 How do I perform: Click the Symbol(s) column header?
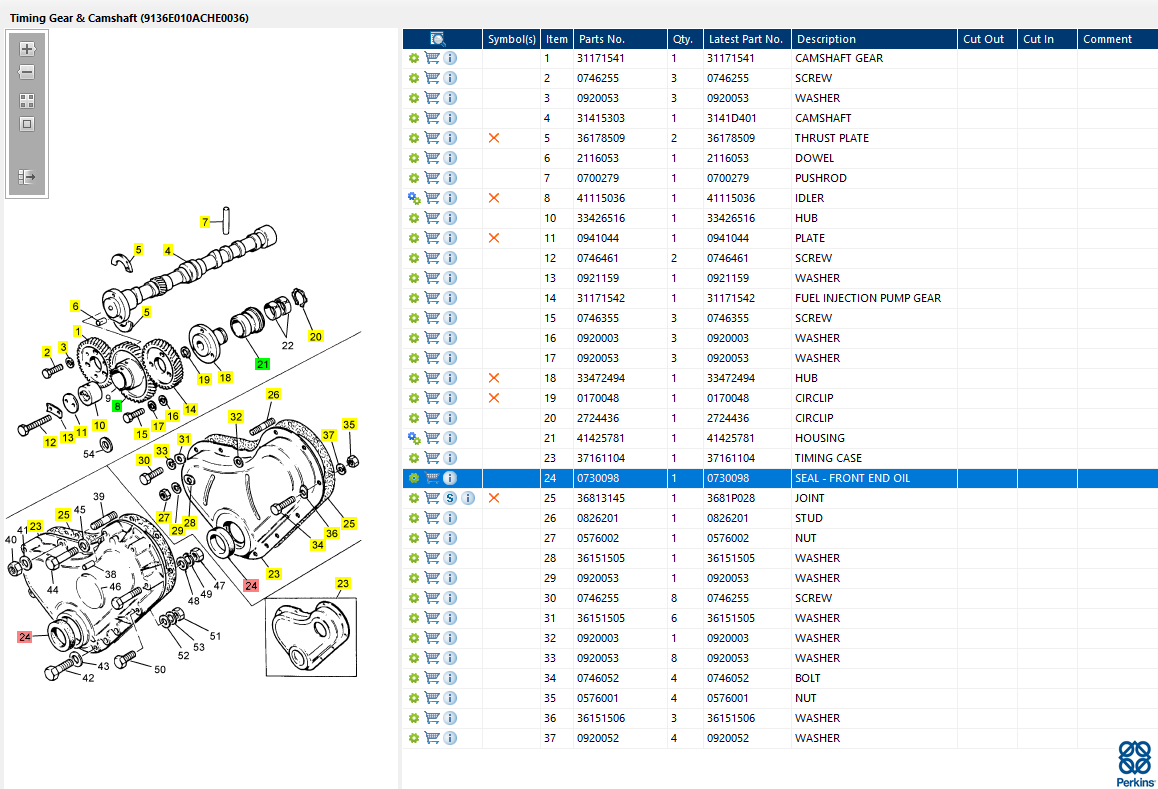pyautogui.click(x=512, y=39)
